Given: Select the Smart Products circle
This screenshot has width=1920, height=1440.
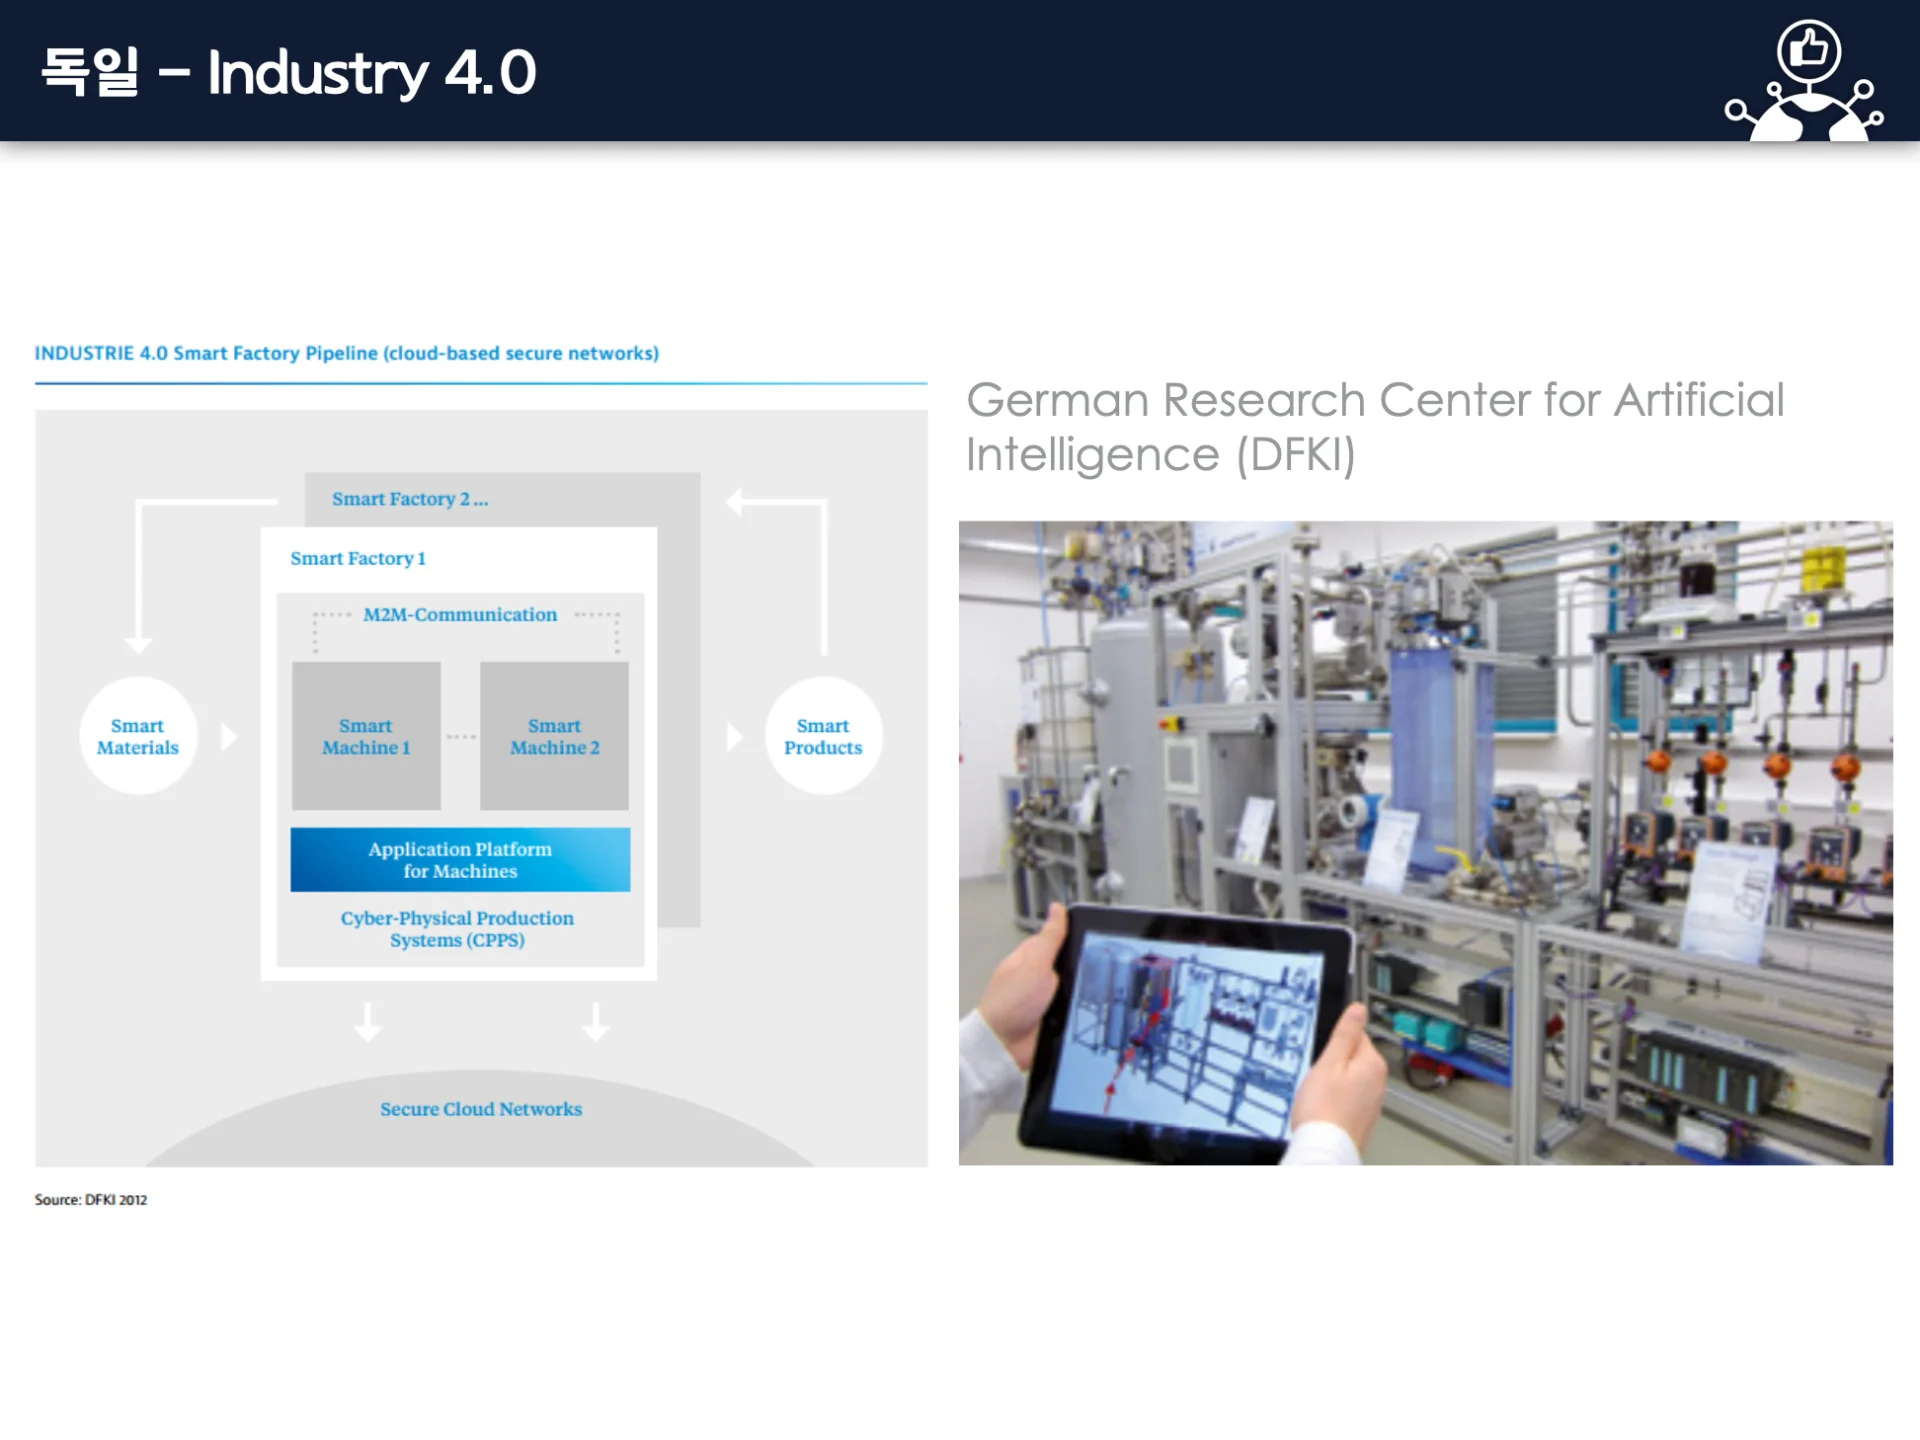Looking at the screenshot, I should click(x=823, y=737).
